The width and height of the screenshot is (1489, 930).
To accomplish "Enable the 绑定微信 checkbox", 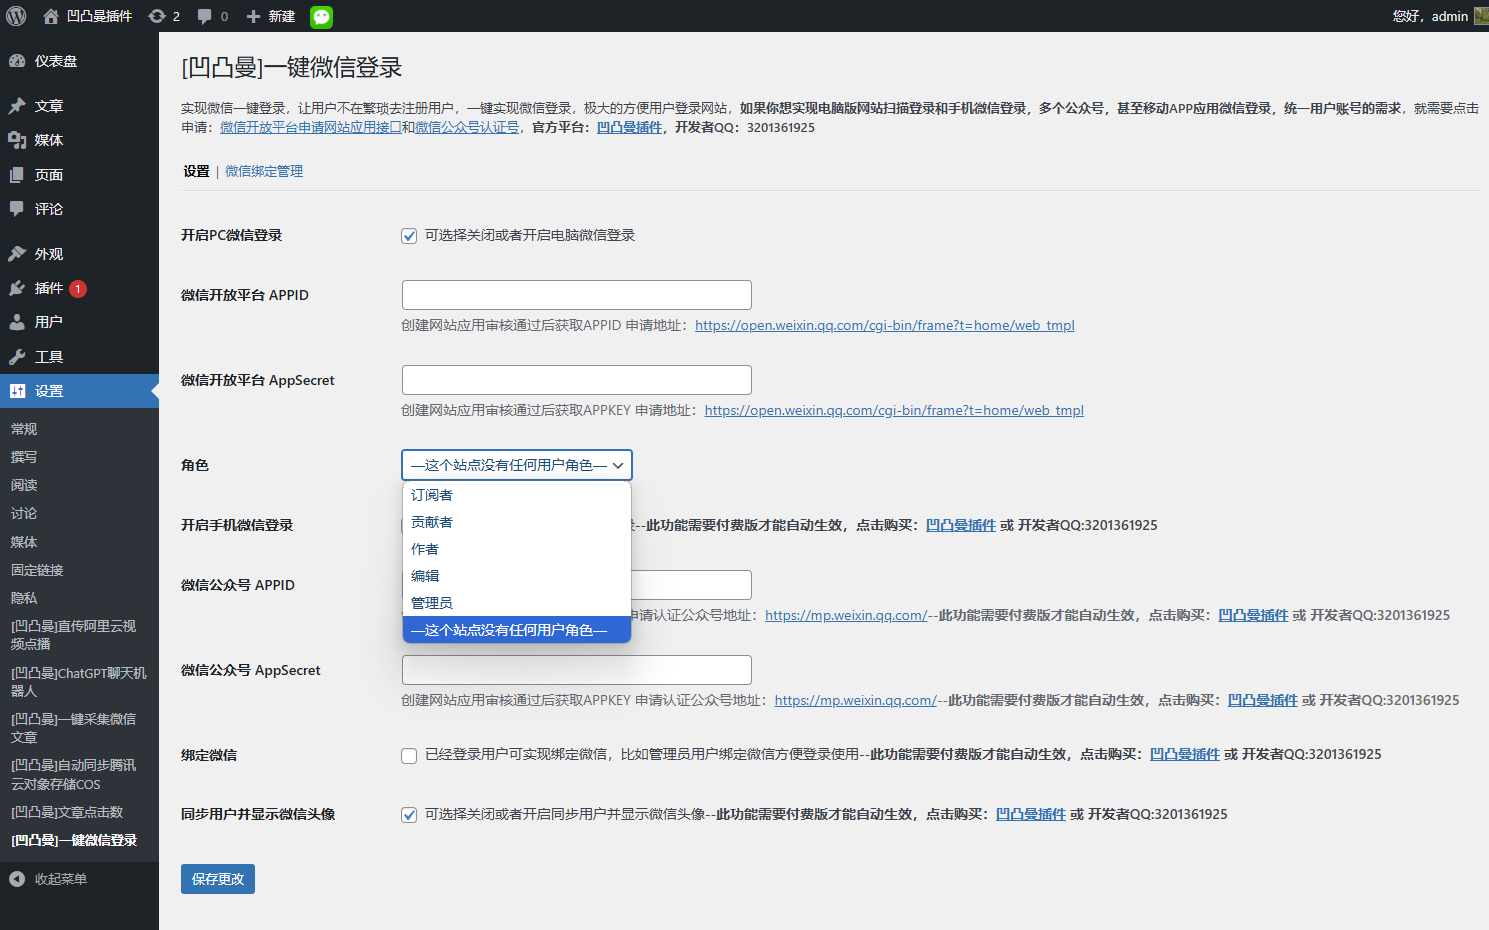I will (x=409, y=755).
